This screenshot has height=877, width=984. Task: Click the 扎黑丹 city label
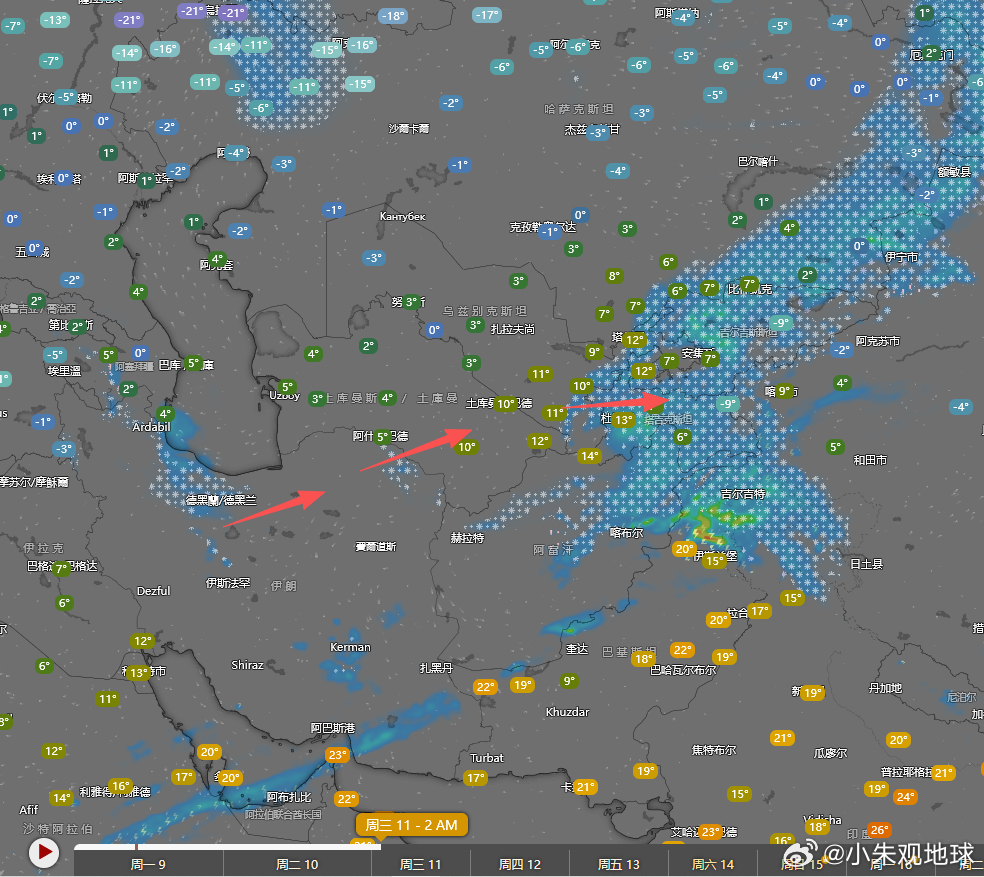(436, 668)
